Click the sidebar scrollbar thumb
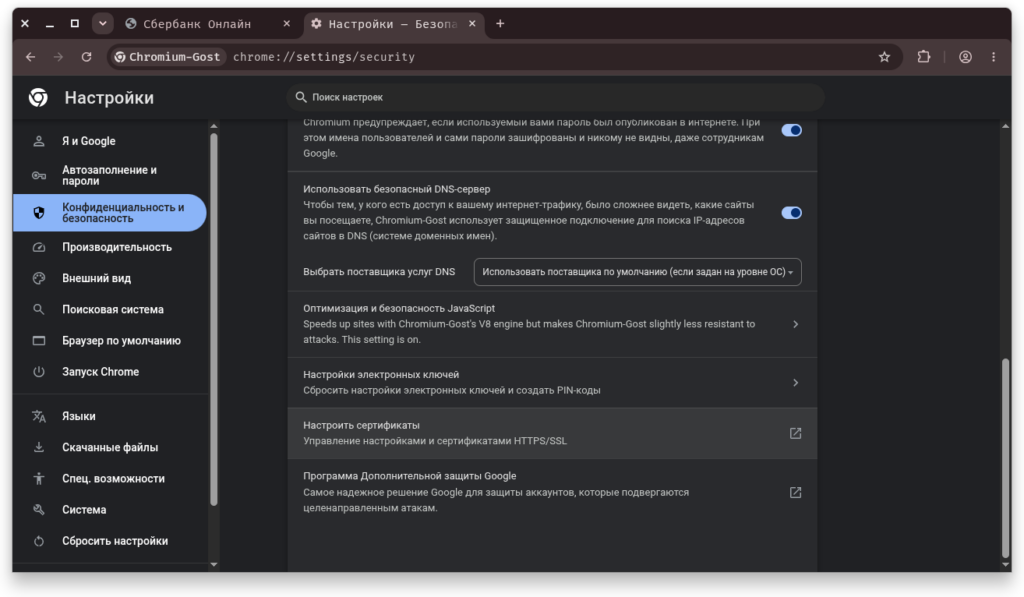This screenshot has height=597, width=1024. point(214,319)
